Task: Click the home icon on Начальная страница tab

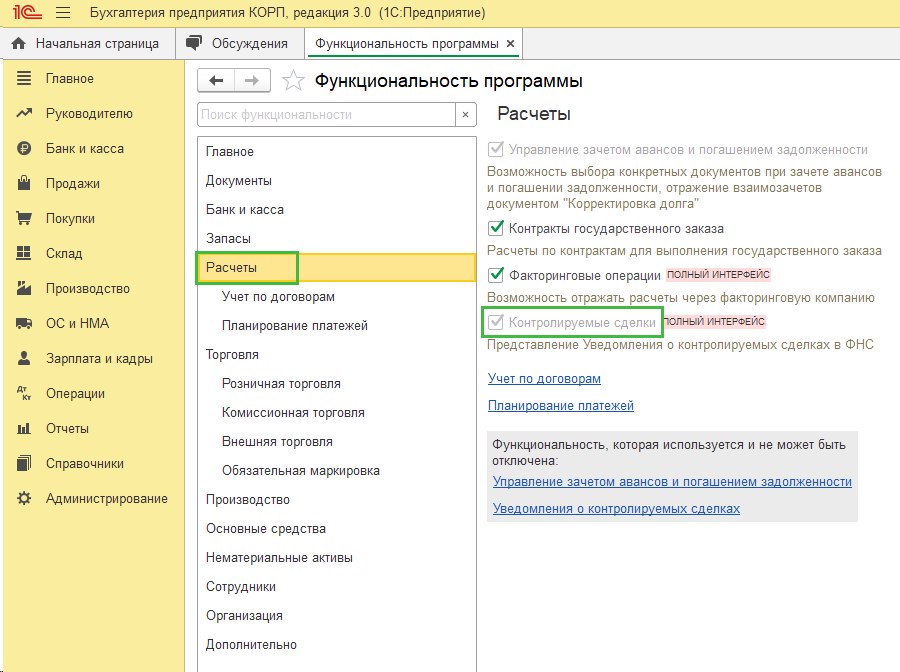Action: tap(18, 44)
